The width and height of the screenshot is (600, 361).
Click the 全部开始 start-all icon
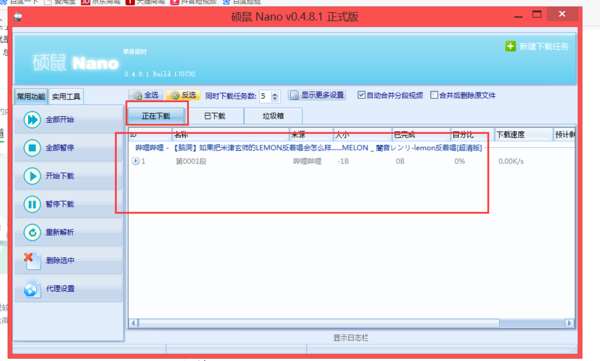(x=32, y=120)
